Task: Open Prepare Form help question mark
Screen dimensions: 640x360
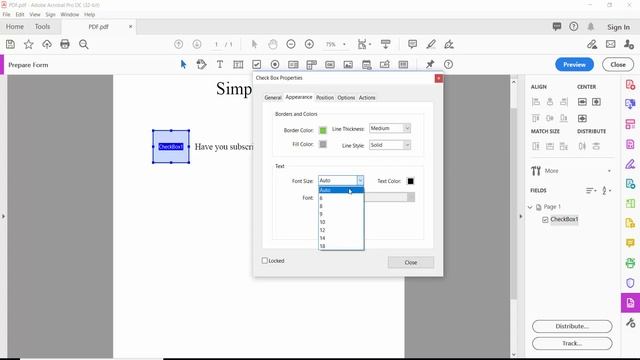Action: [448, 64]
